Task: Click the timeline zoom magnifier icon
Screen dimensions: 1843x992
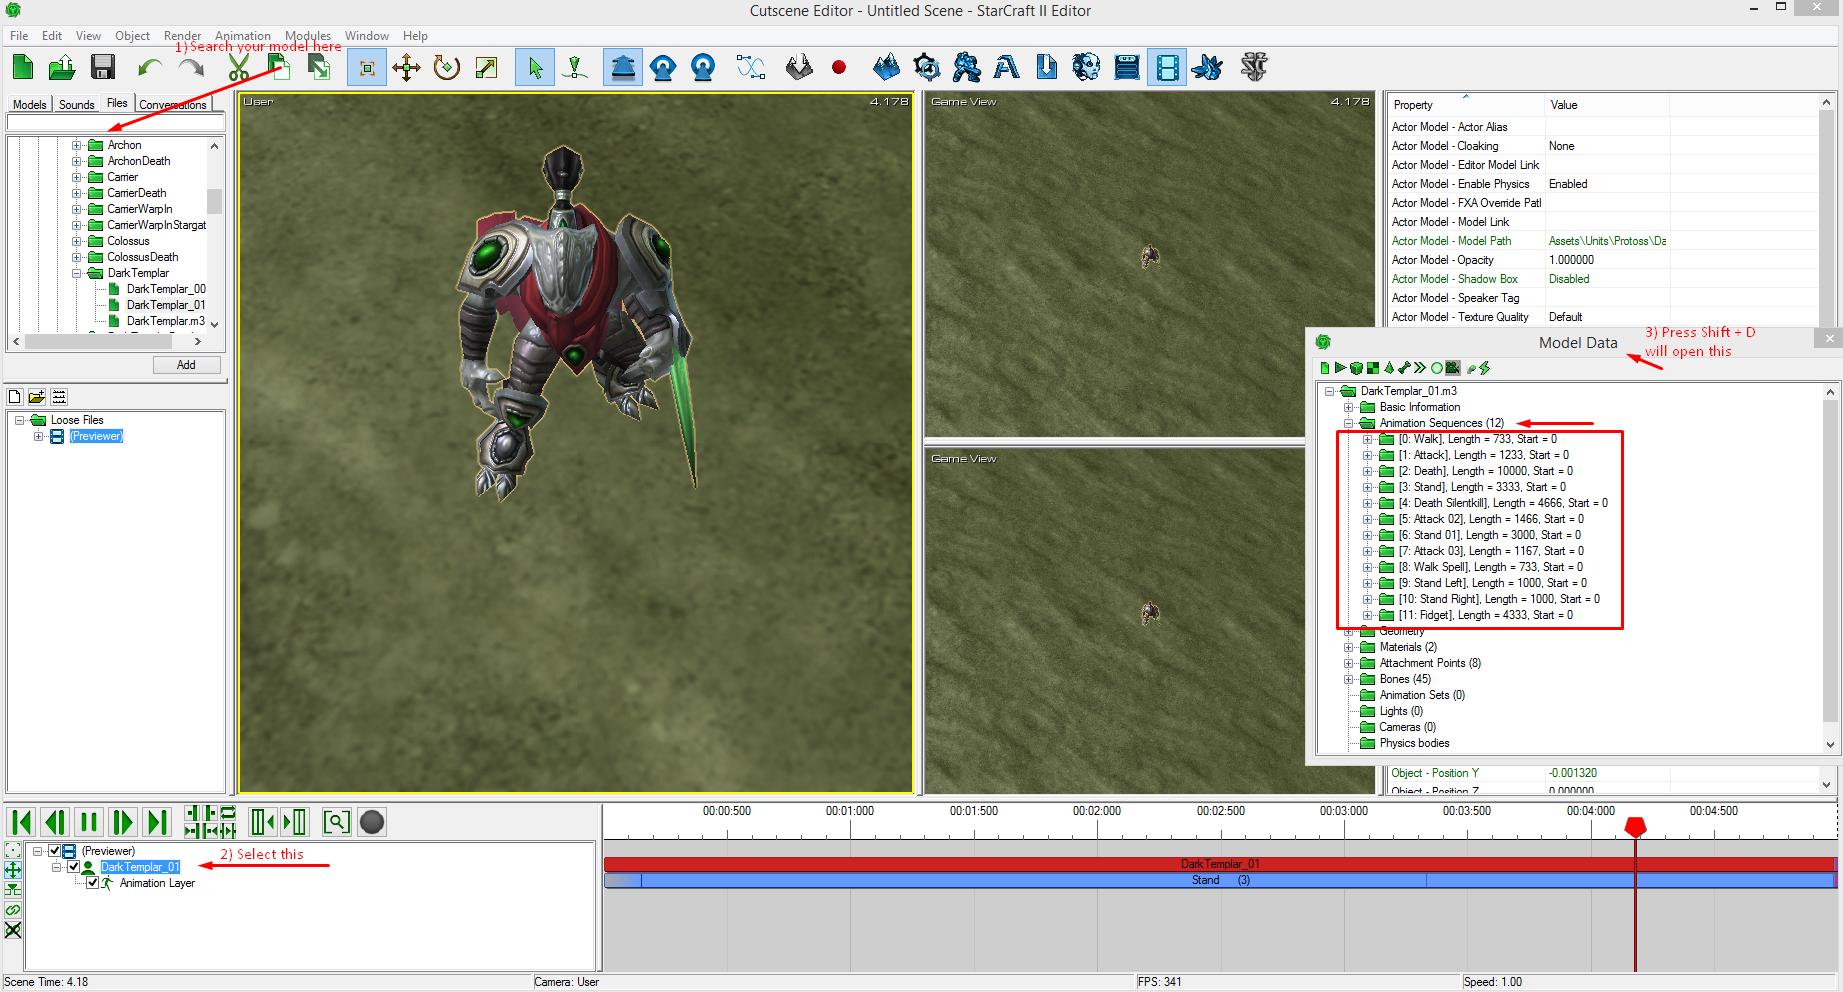Action: point(337,822)
